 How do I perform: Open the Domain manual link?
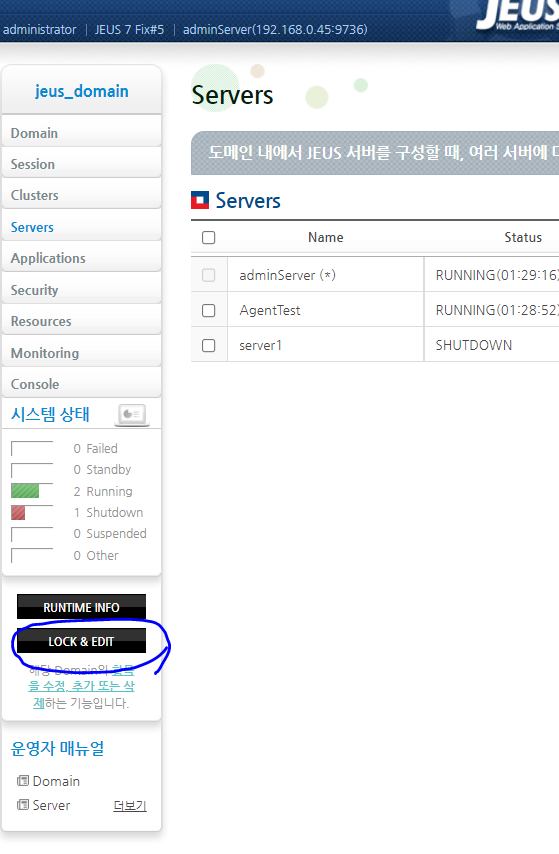pyautogui.click(x=56, y=781)
